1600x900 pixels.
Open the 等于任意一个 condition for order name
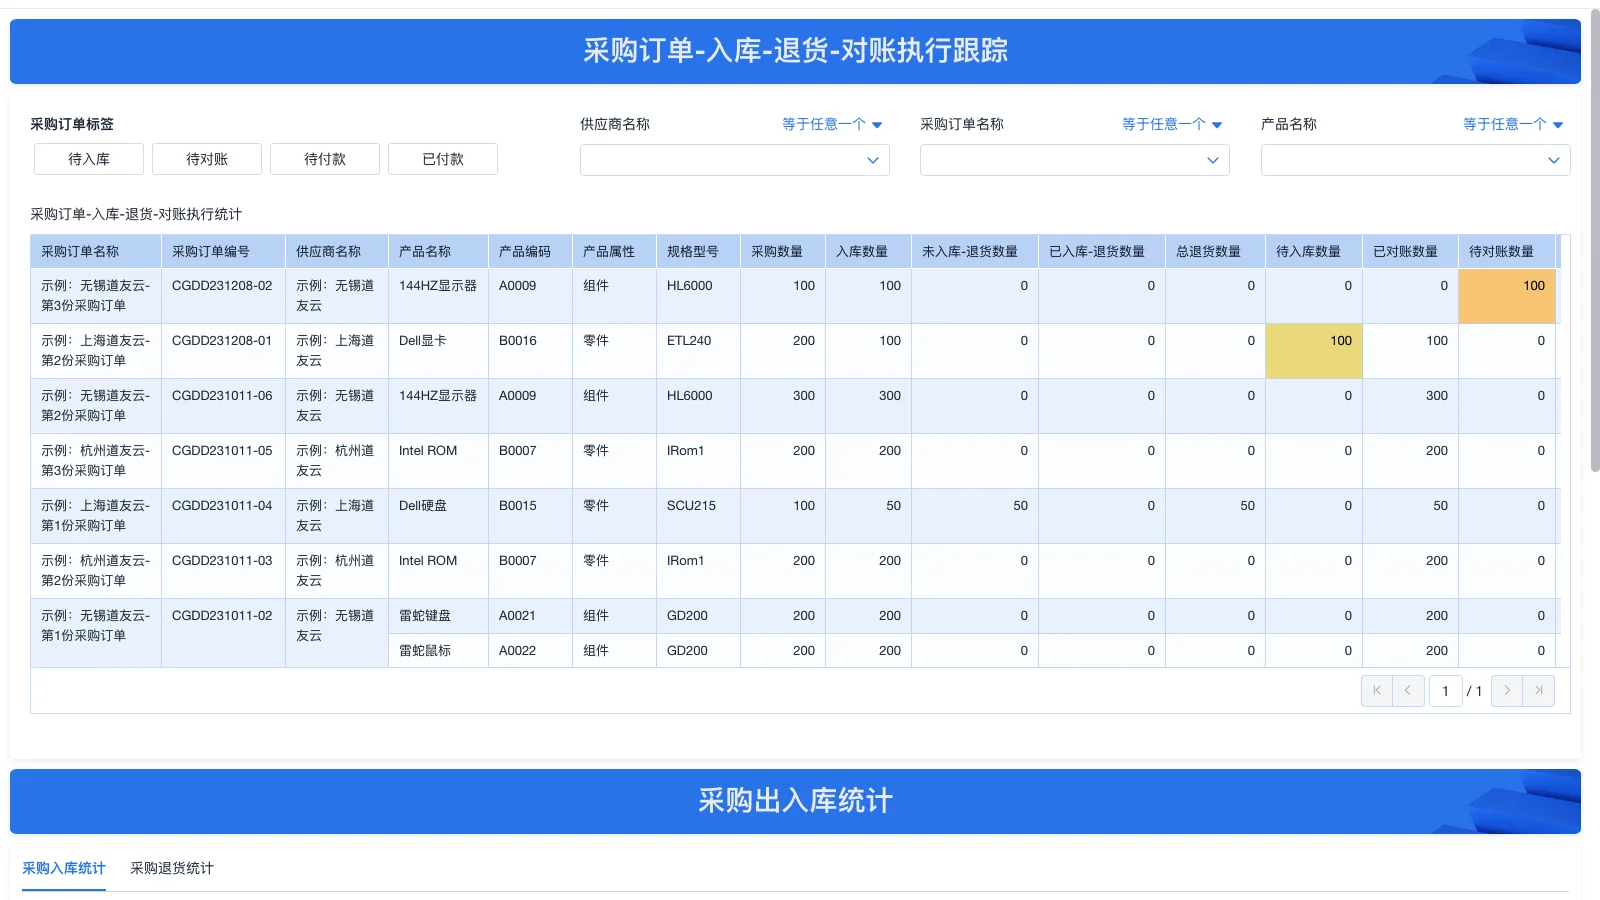(x=1171, y=124)
